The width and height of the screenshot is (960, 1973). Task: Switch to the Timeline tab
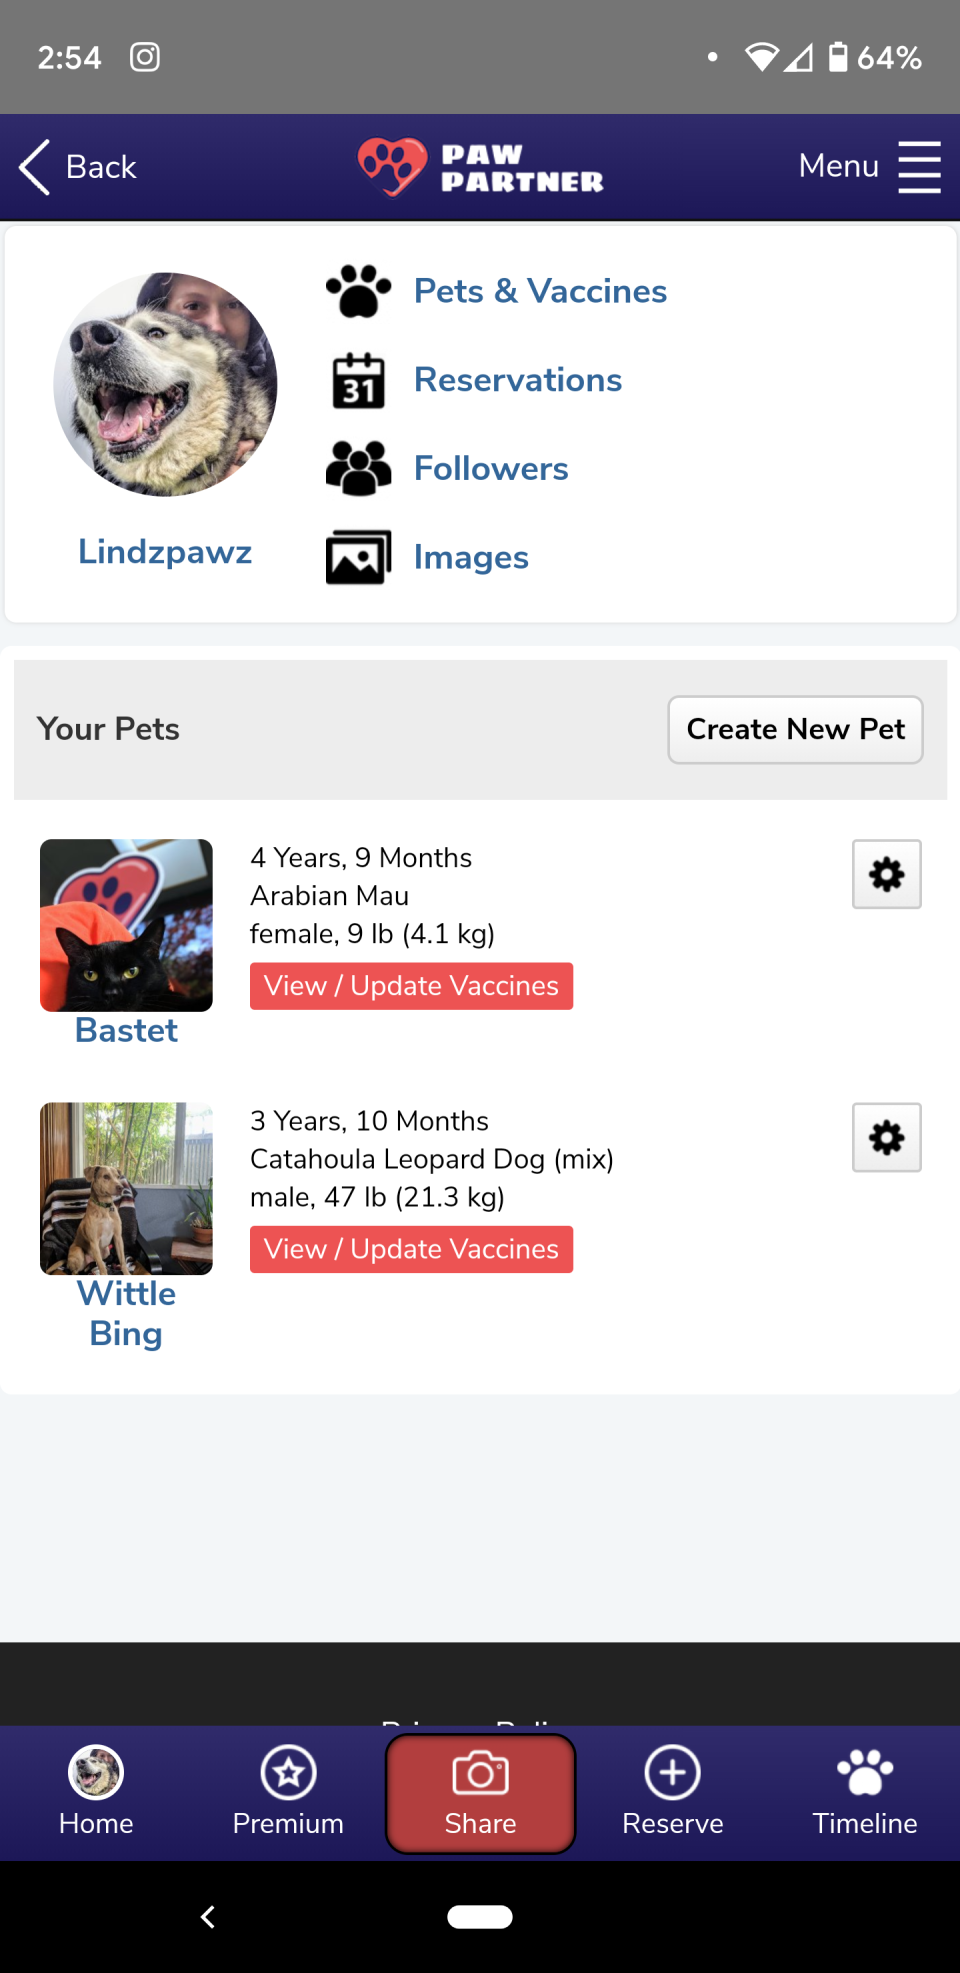[x=864, y=1792]
